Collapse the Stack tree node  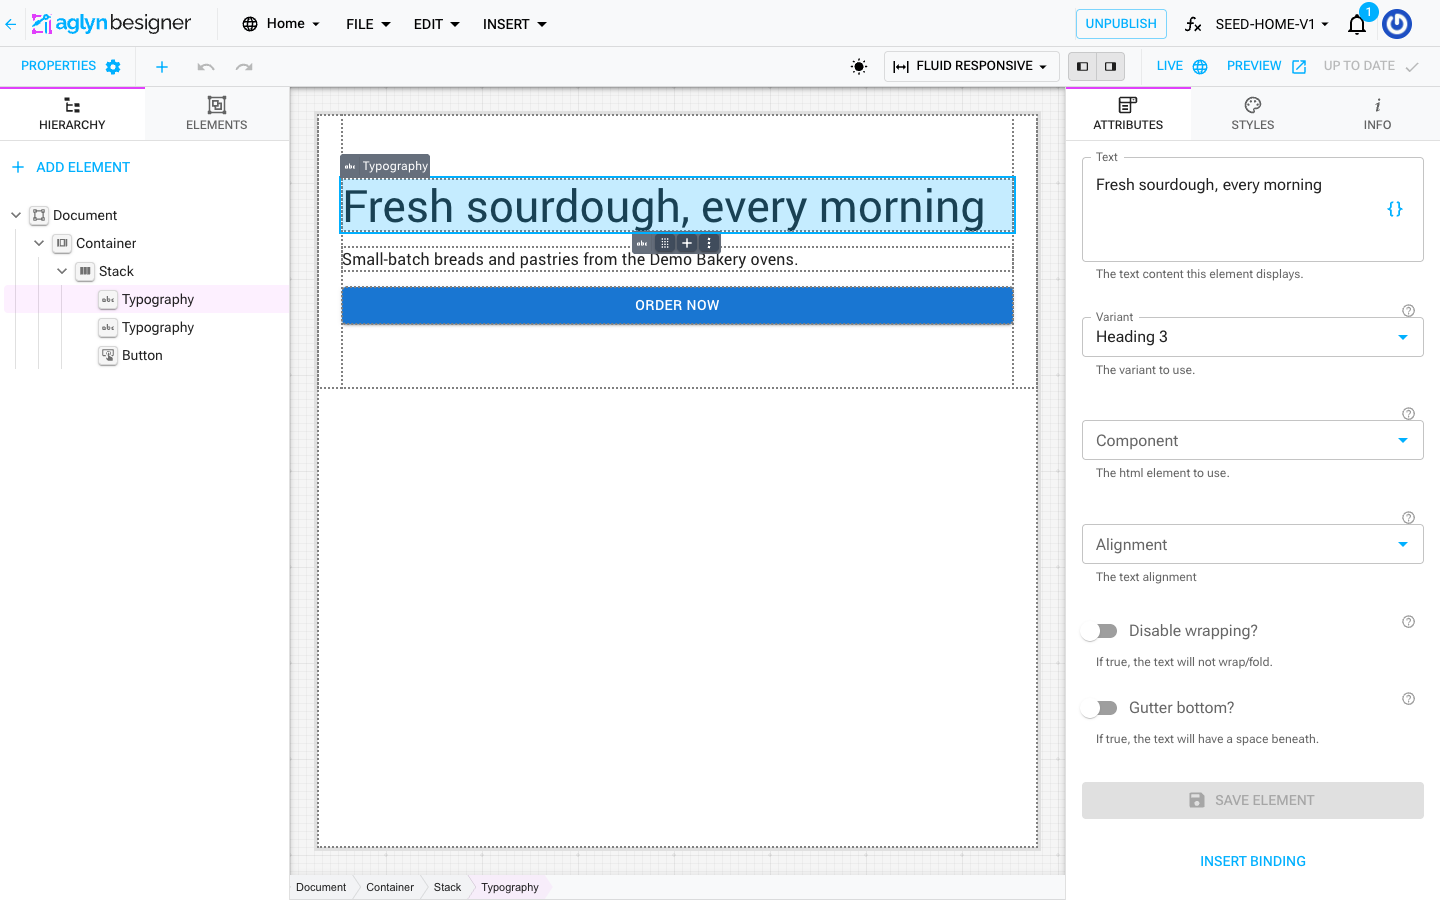click(62, 271)
